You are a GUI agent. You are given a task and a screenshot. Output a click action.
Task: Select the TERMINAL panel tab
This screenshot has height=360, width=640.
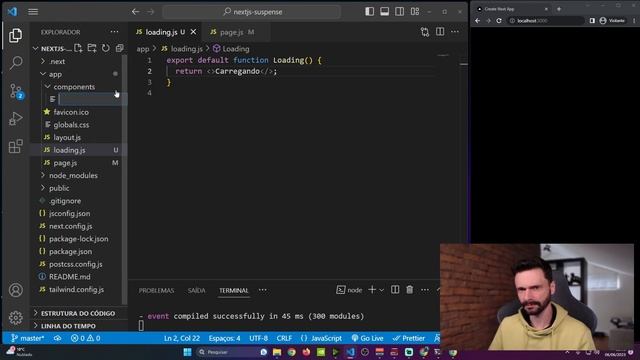click(233, 291)
